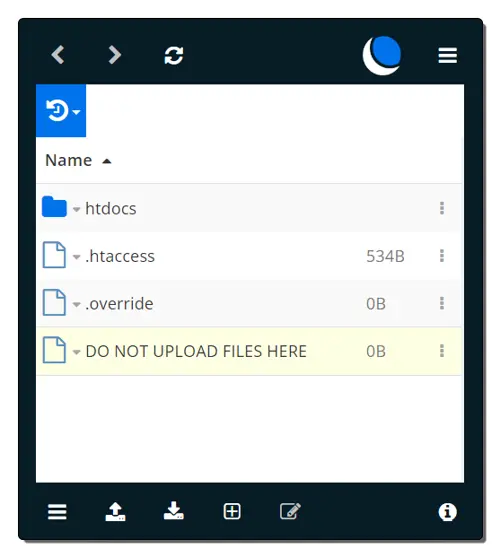Expand the .override row dropdown arrow

76,304
